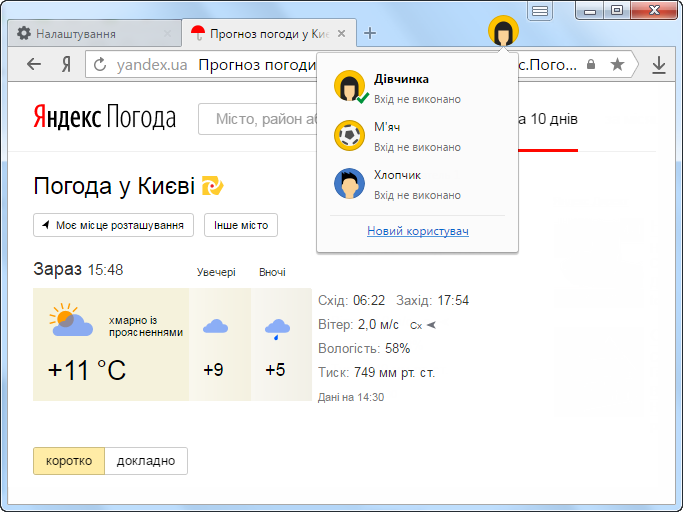Select the коротко view toggle
The height and width of the screenshot is (512, 683).
[x=69, y=461]
